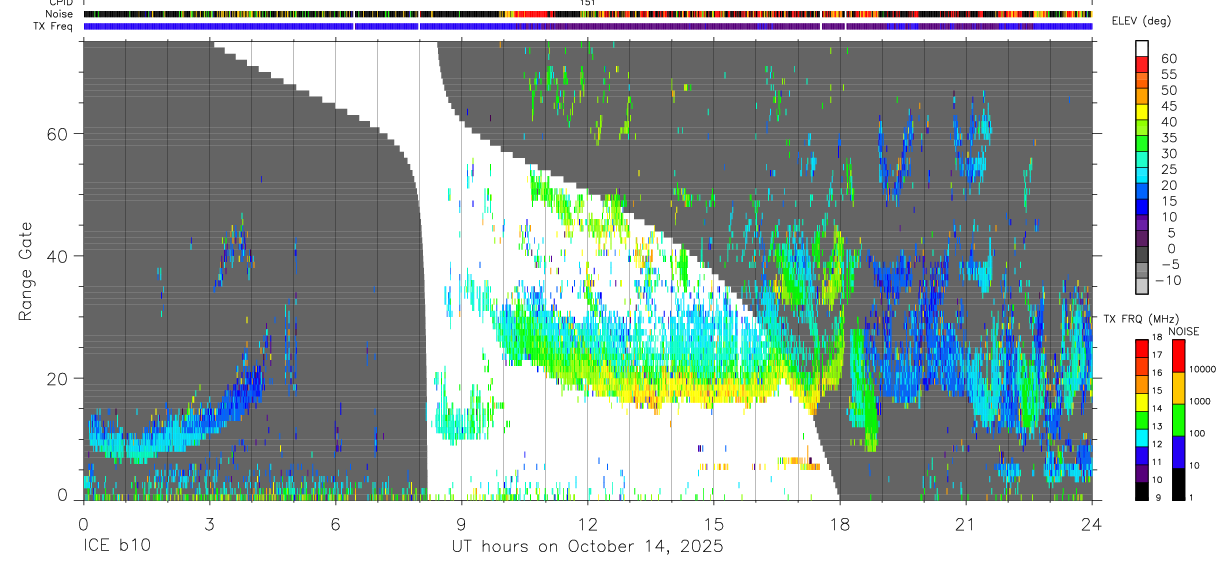Click the x-axis tick label '3'
1228x567 pixels.
tap(208, 524)
